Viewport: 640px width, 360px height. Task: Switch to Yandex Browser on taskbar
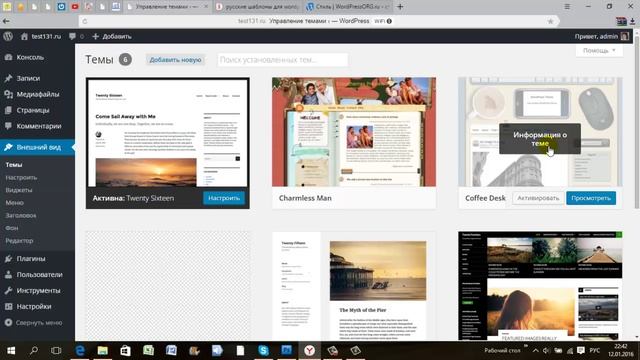(x=309, y=351)
